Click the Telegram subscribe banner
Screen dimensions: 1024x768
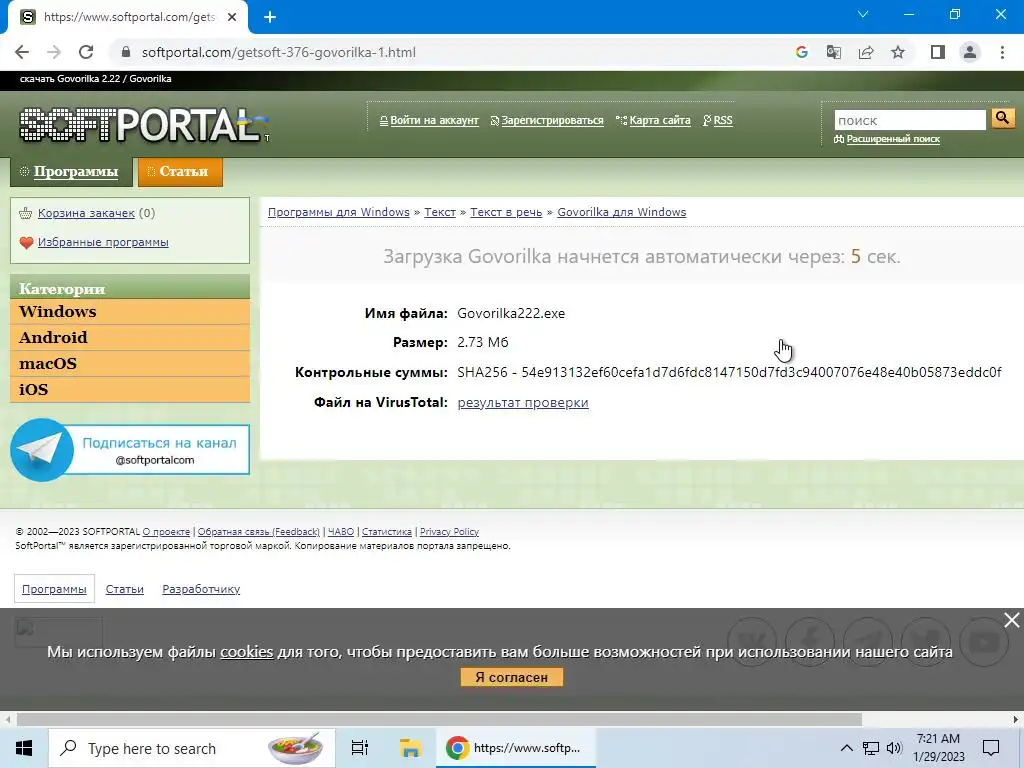pos(130,450)
